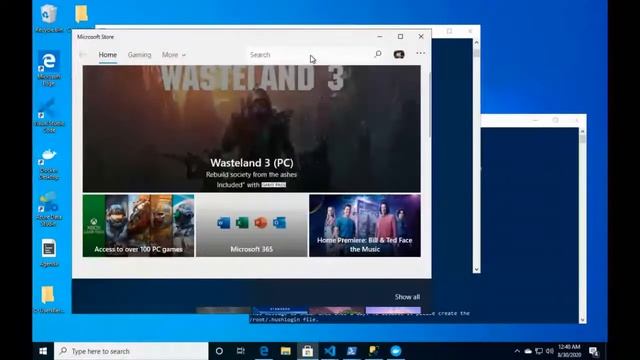Open Bill & Ted Face the Music tile
The image size is (640, 360).
364,225
